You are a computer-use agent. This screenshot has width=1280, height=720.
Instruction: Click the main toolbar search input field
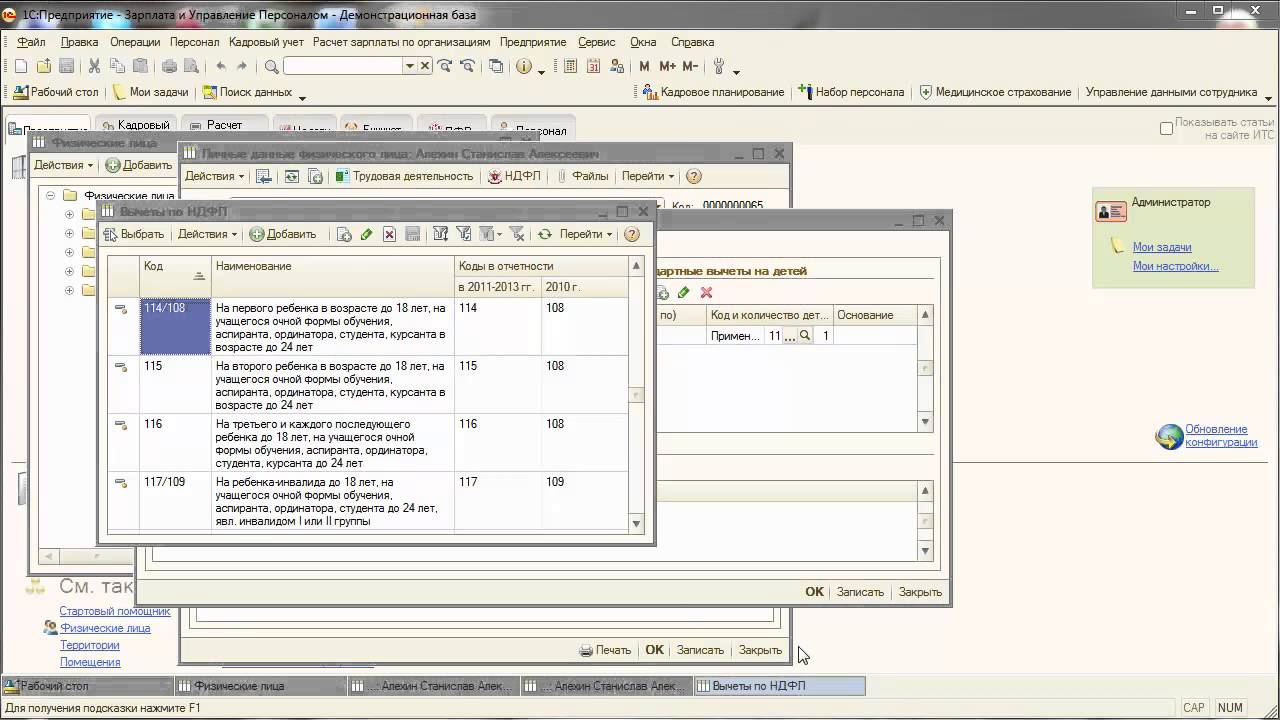coord(342,66)
